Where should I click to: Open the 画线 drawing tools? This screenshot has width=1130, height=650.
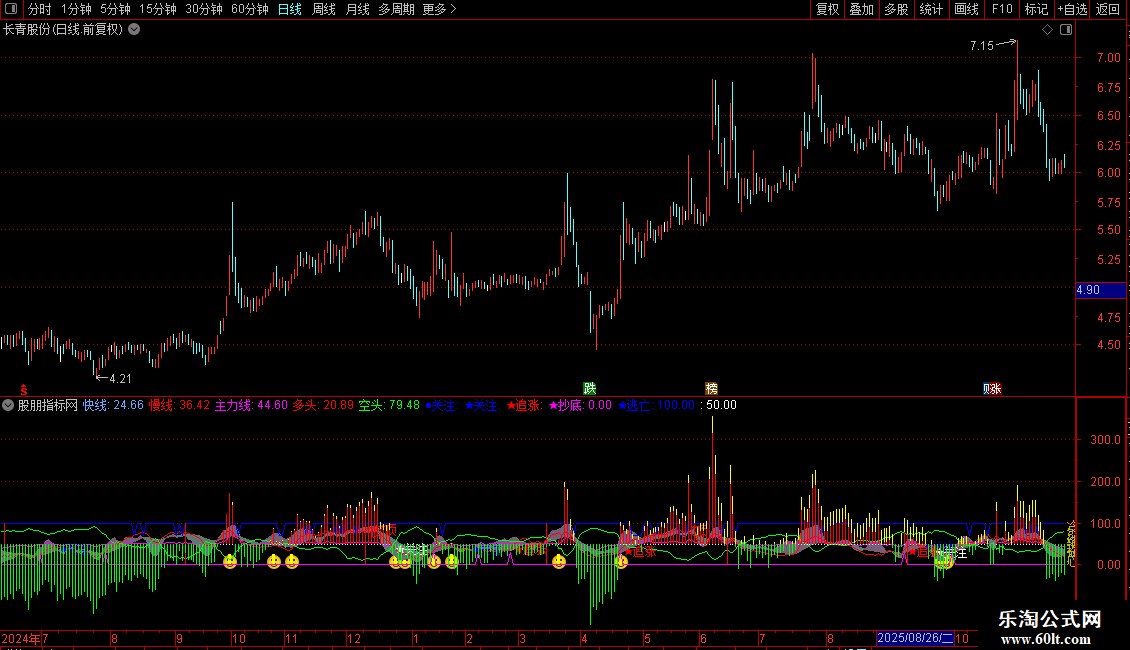[x=966, y=9]
